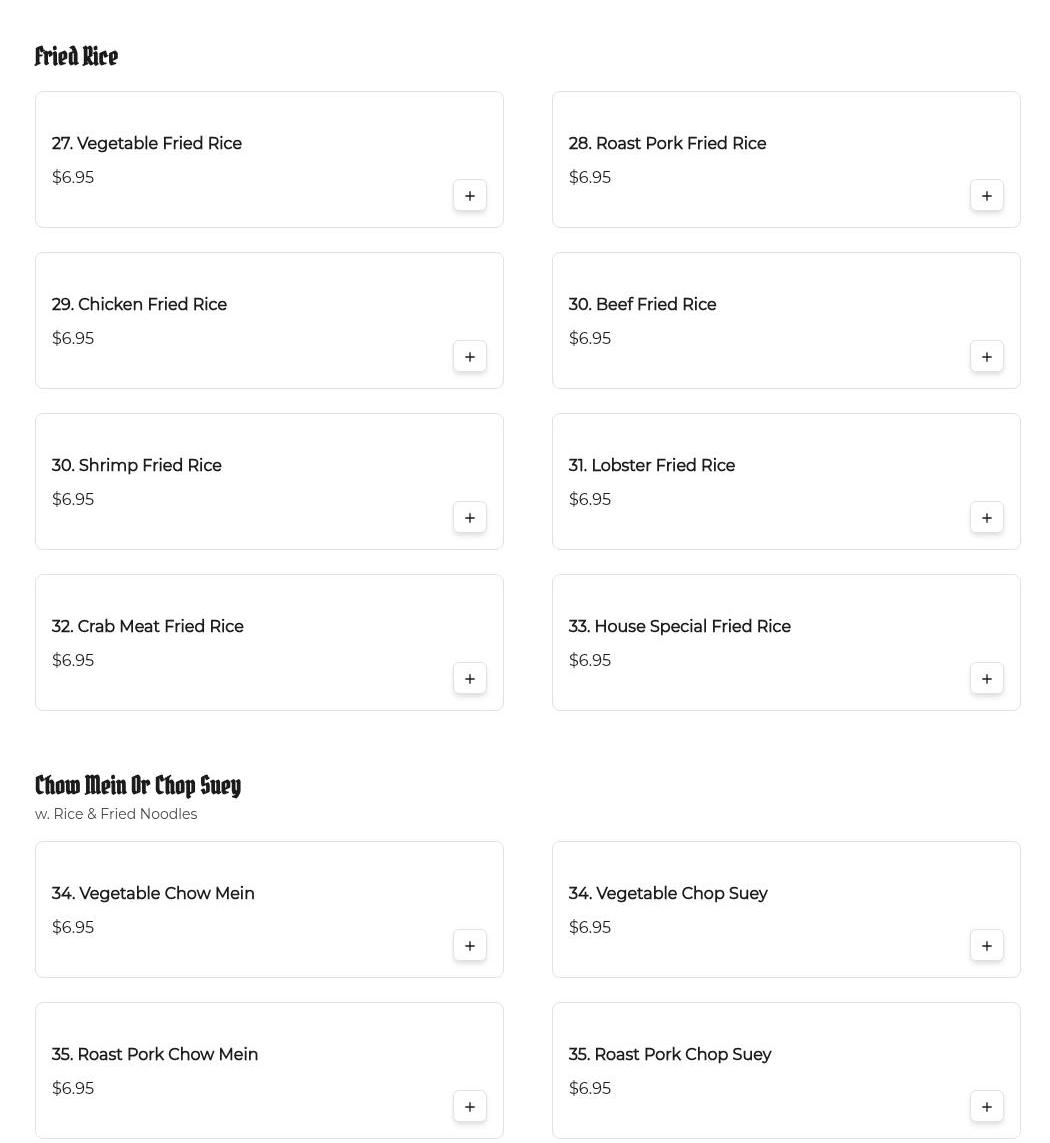The image size is (1050, 1143).
Task: Click plus on House Special Fried Rice
Action: (x=987, y=679)
